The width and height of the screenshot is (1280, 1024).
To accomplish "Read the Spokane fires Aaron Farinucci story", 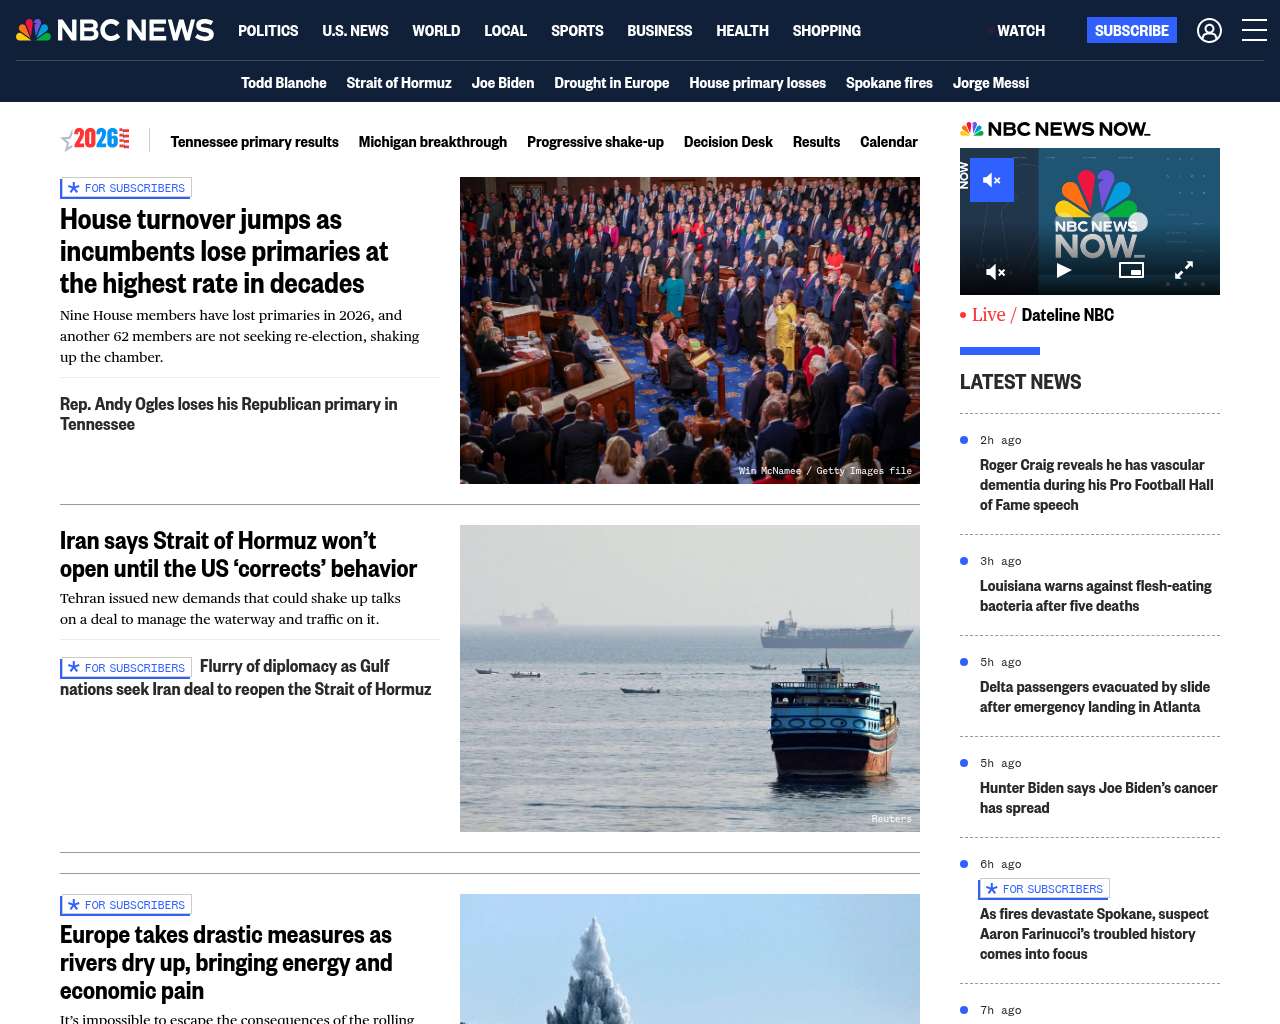I will [1094, 934].
